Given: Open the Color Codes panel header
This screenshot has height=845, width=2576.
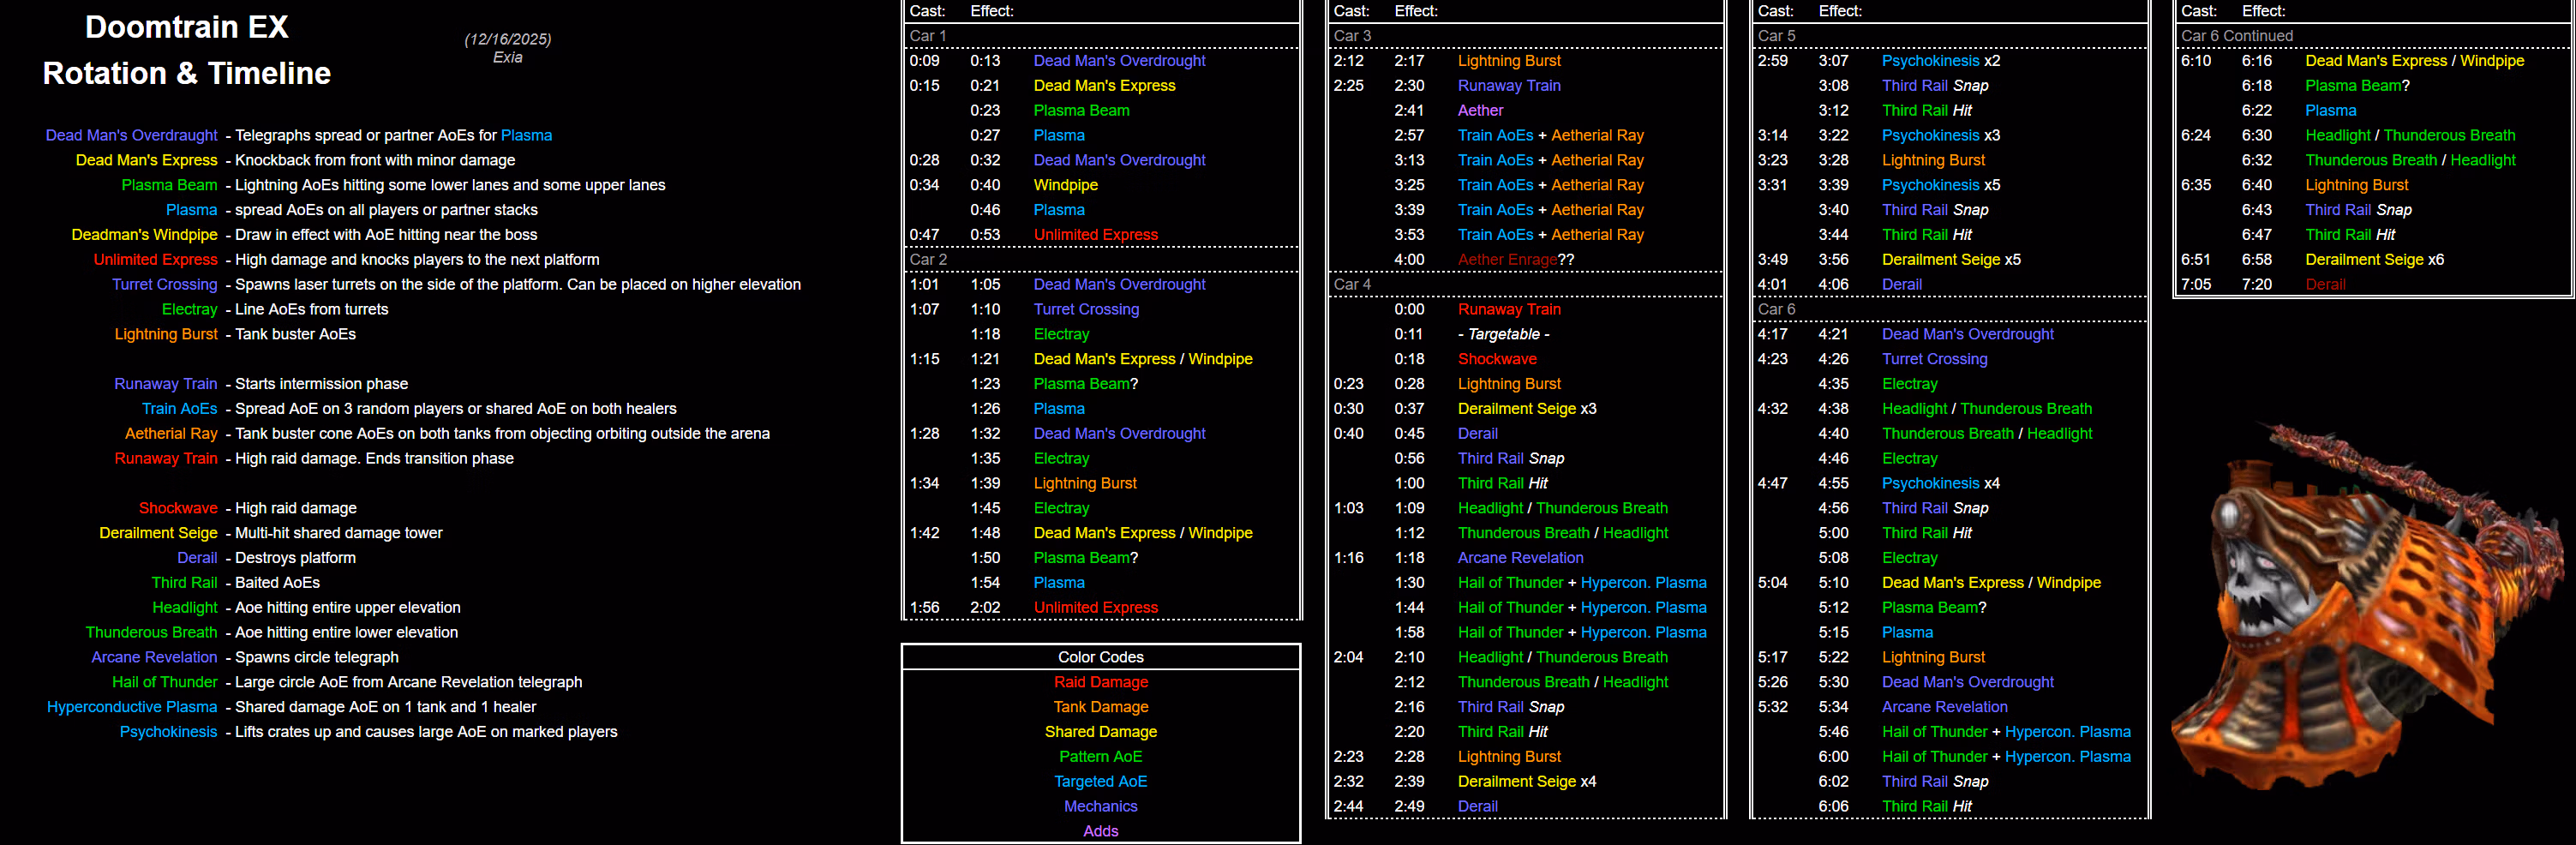Looking at the screenshot, I should click(x=1100, y=657).
